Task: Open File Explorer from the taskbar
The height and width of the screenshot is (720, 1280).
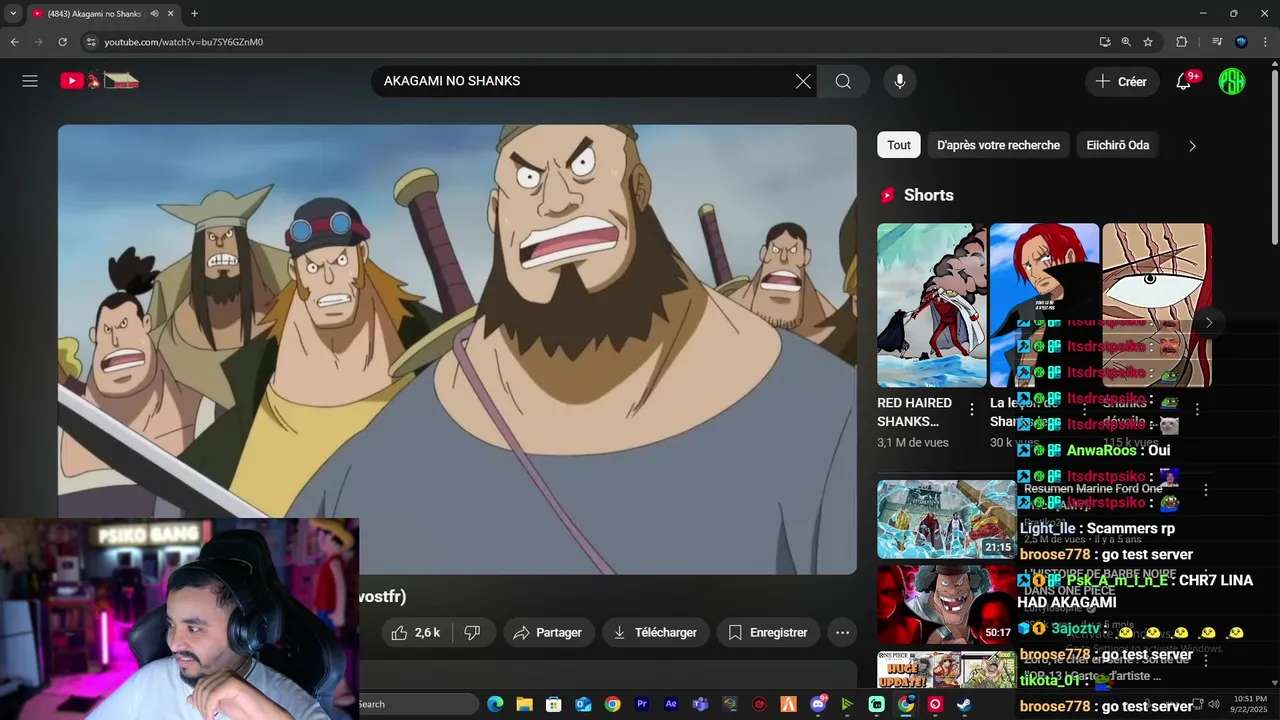Action: point(524,704)
